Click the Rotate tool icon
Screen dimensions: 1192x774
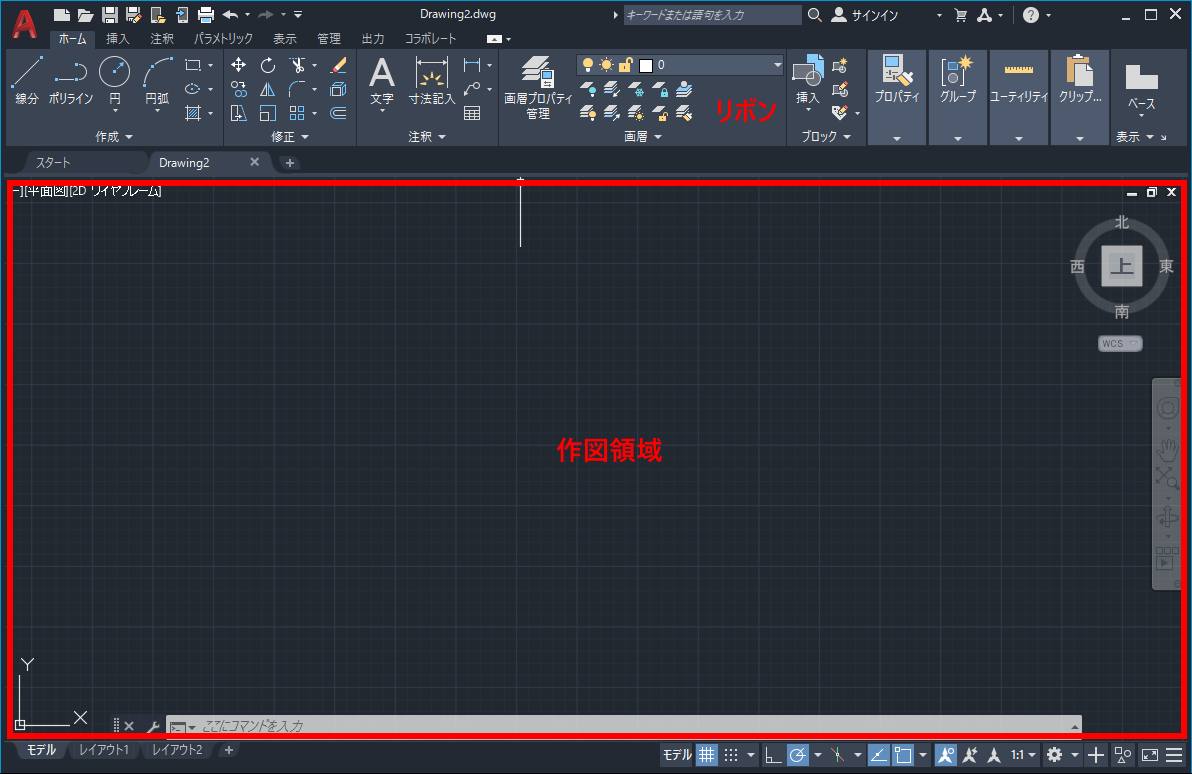[x=268, y=65]
